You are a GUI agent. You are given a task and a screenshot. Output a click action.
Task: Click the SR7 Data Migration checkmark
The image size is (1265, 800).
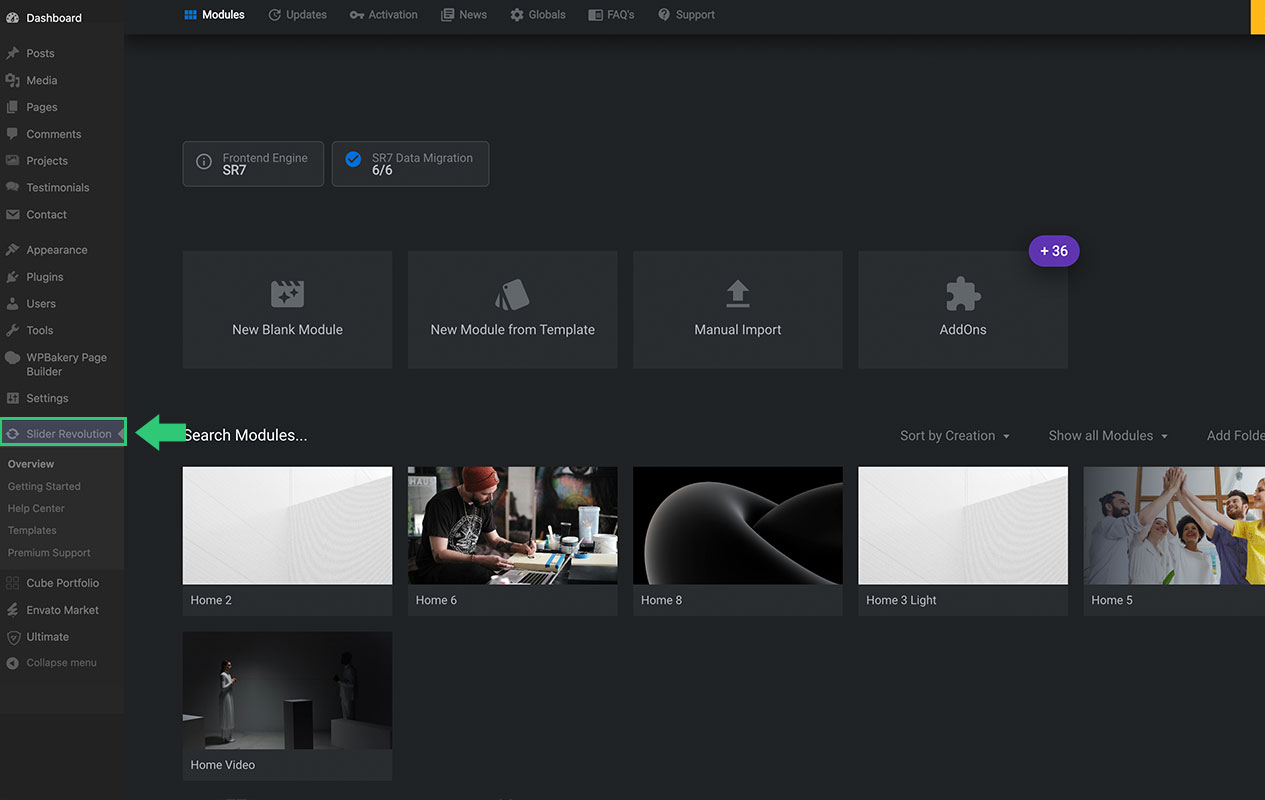352,160
